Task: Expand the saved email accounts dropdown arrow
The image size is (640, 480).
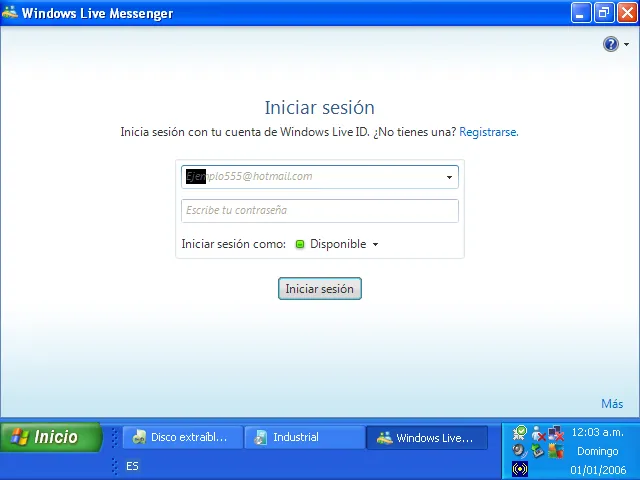Action: (x=449, y=177)
